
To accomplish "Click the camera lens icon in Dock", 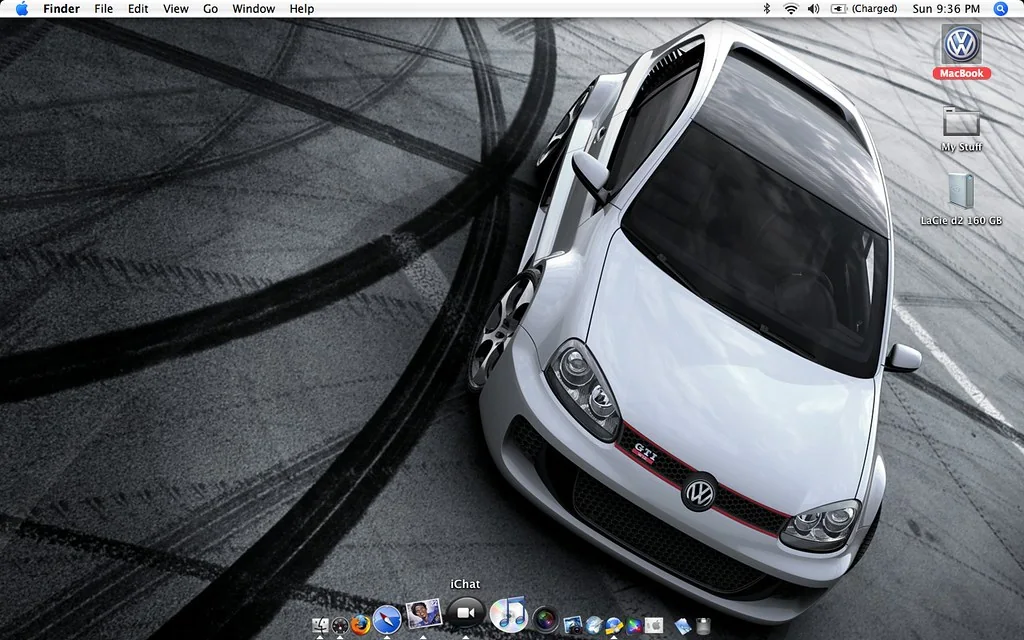I will point(545,619).
